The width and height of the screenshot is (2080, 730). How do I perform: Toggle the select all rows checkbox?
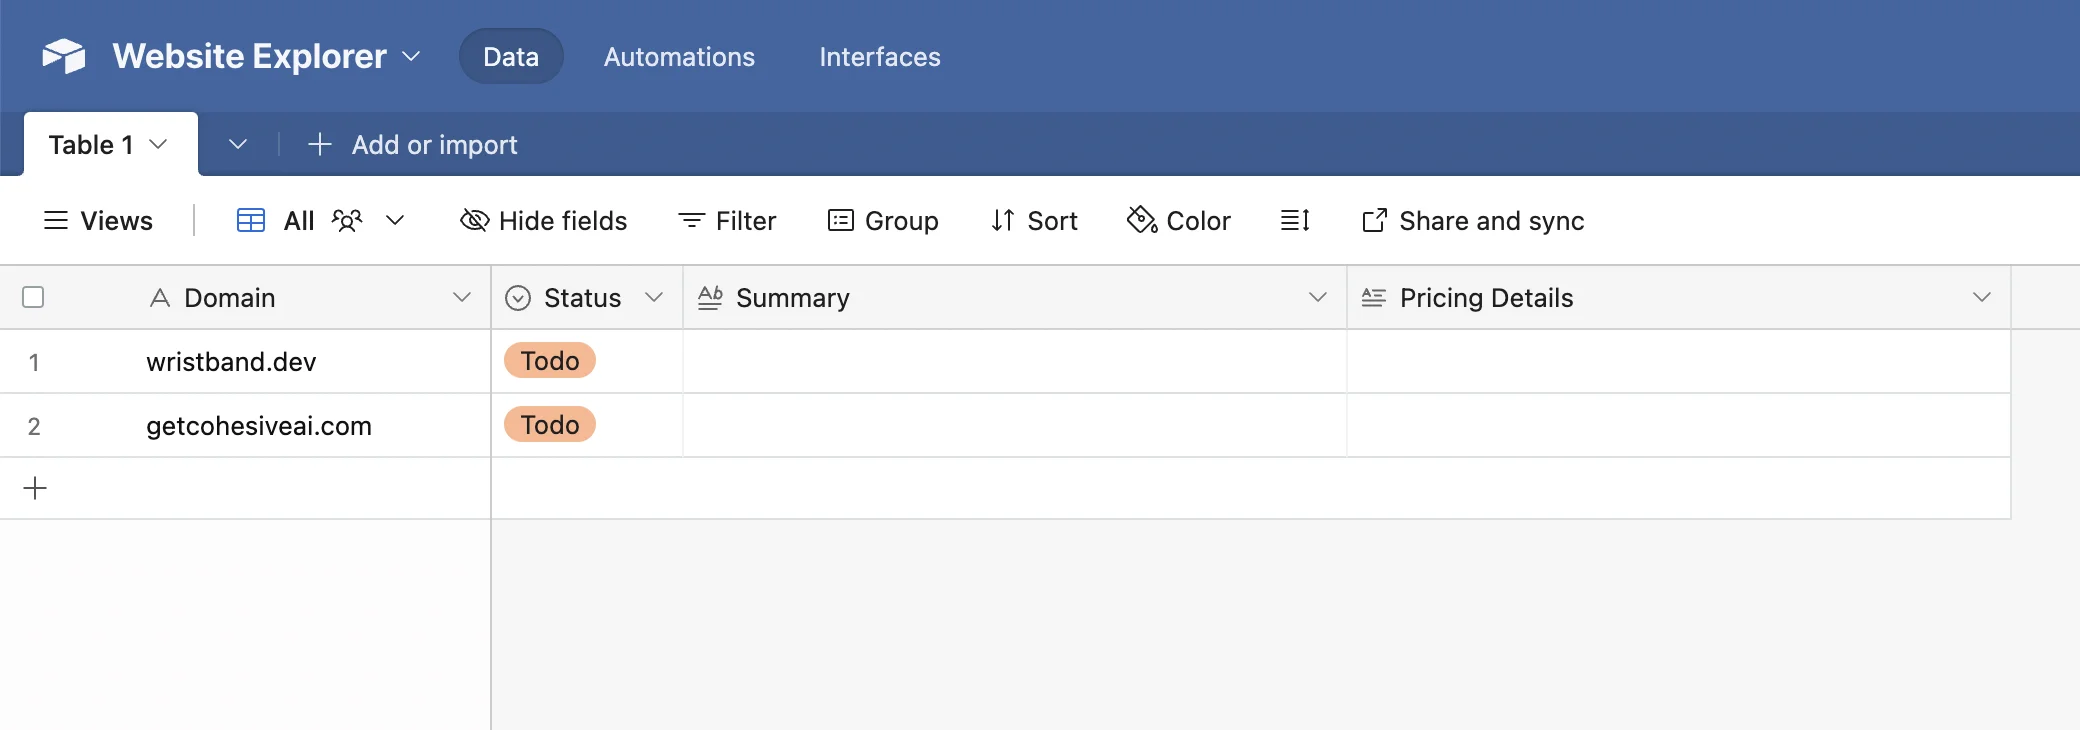point(33,297)
